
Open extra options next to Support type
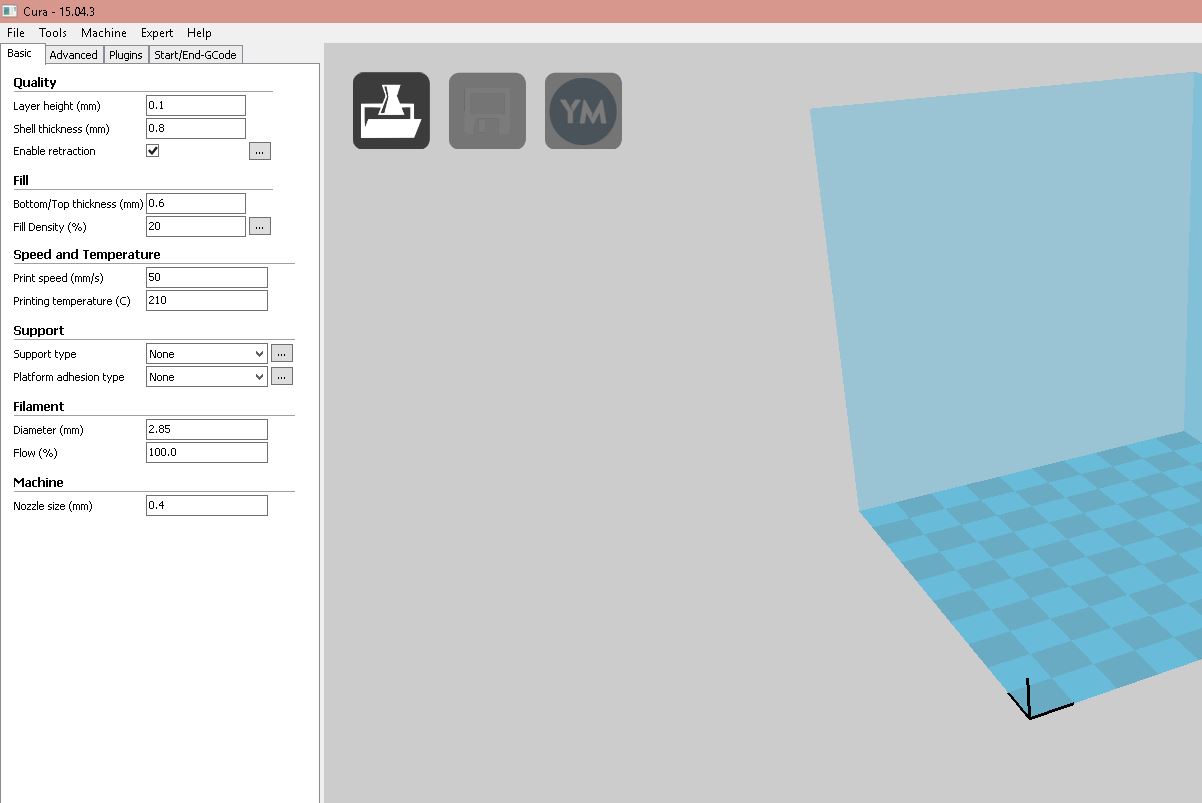(281, 352)
